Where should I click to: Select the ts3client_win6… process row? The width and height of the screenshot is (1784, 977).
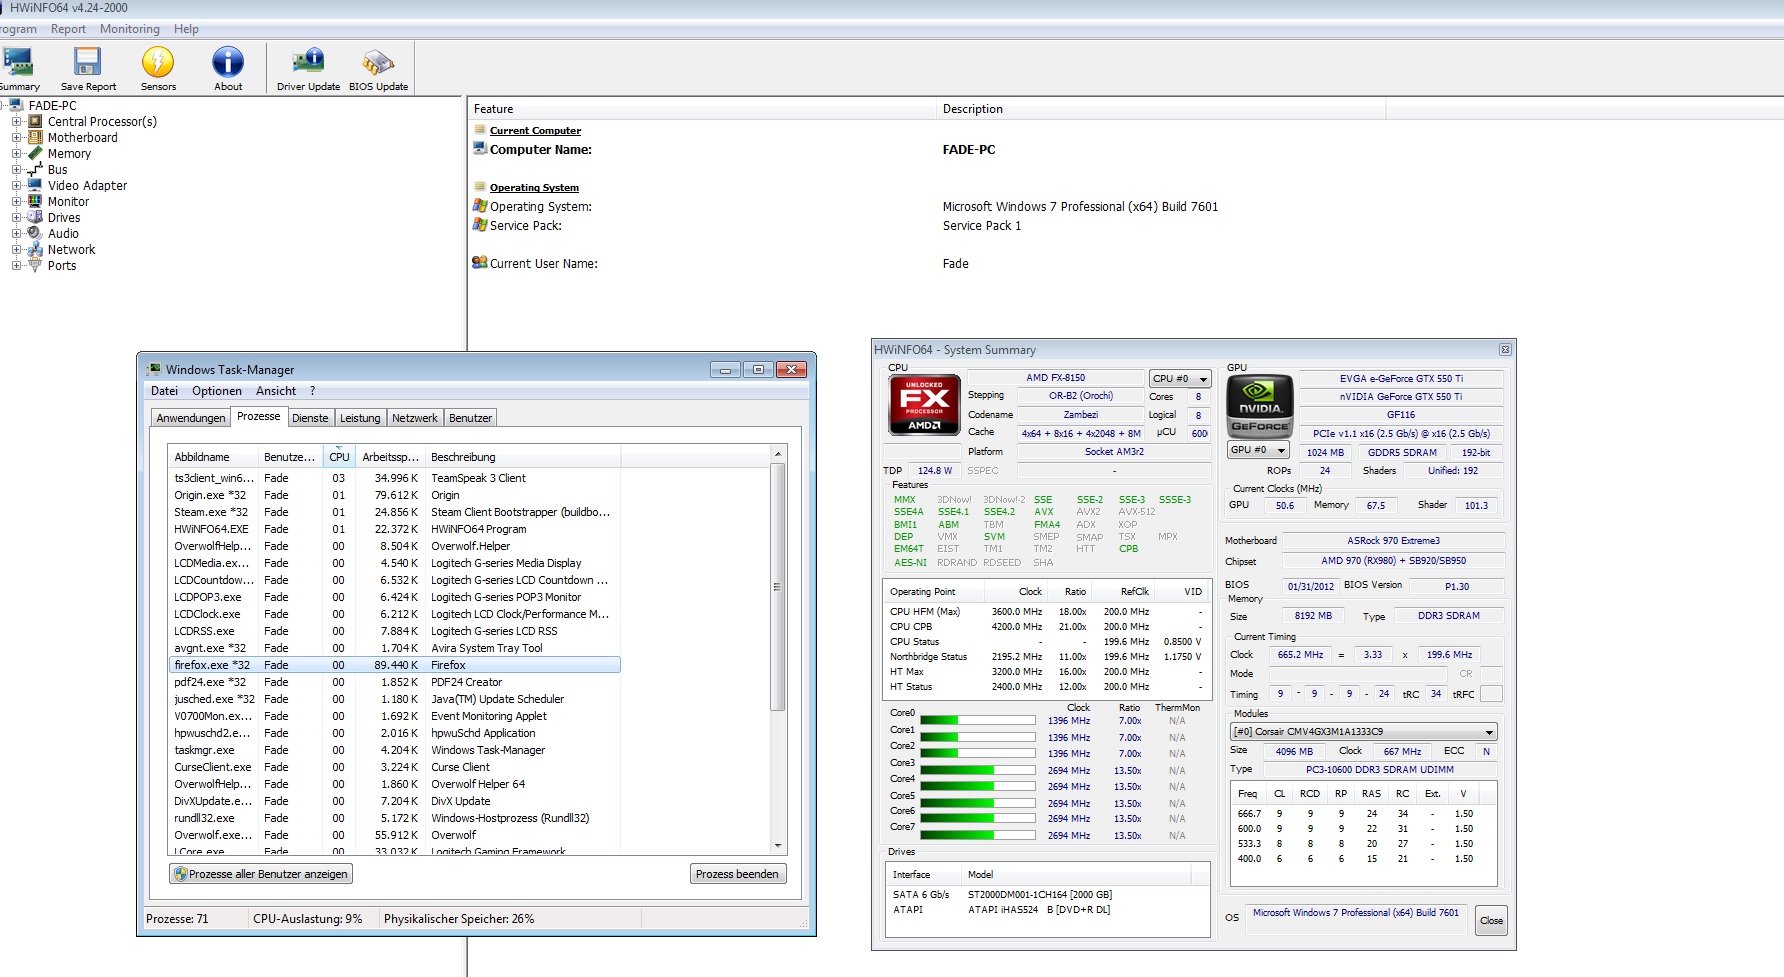395,478
